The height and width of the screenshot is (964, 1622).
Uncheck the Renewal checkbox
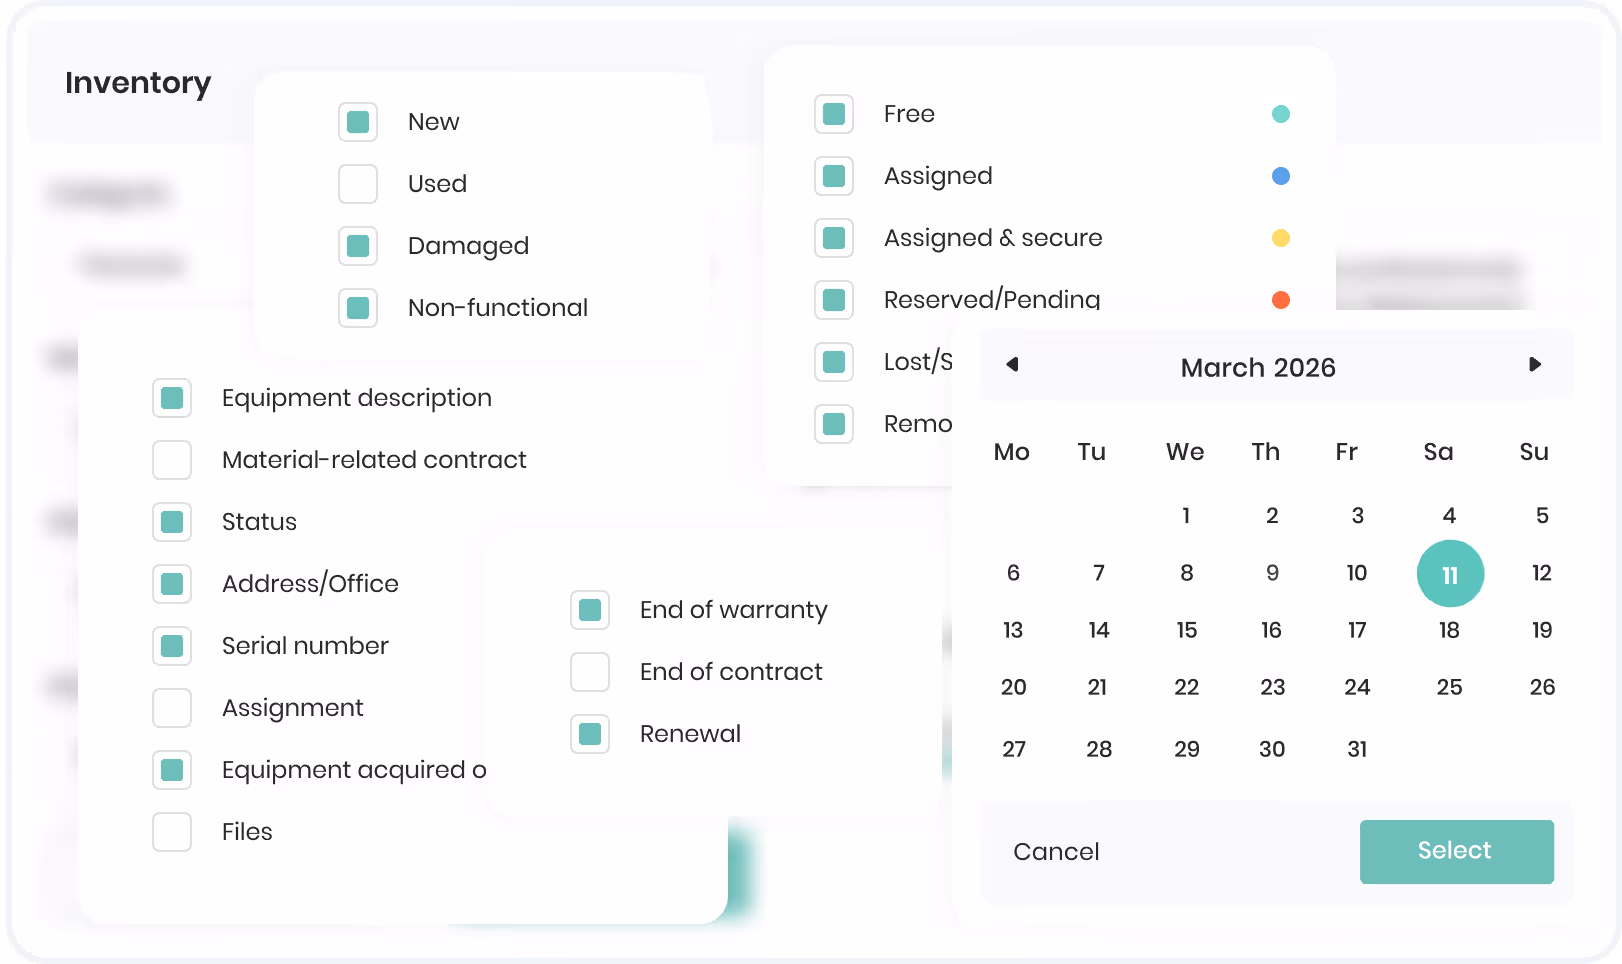tap(590, 734)
